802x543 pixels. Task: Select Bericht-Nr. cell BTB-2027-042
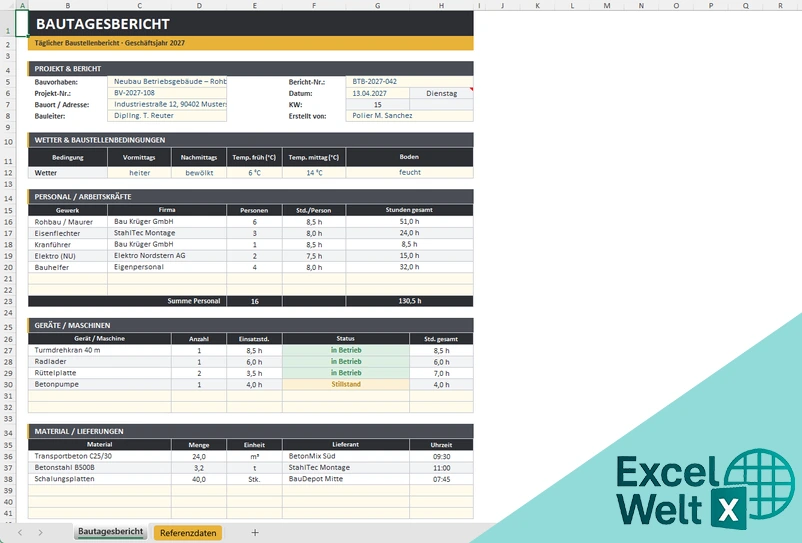pos(409,81)
